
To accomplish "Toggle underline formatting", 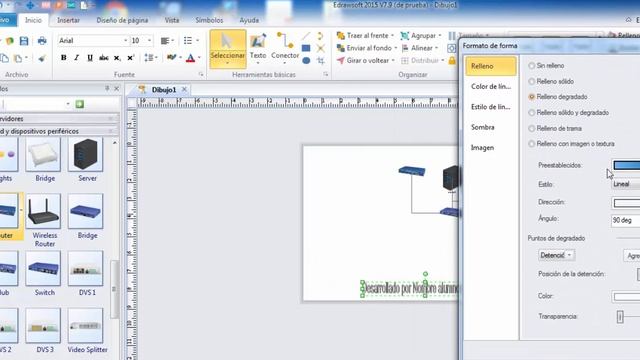I will tap(90, 58).
